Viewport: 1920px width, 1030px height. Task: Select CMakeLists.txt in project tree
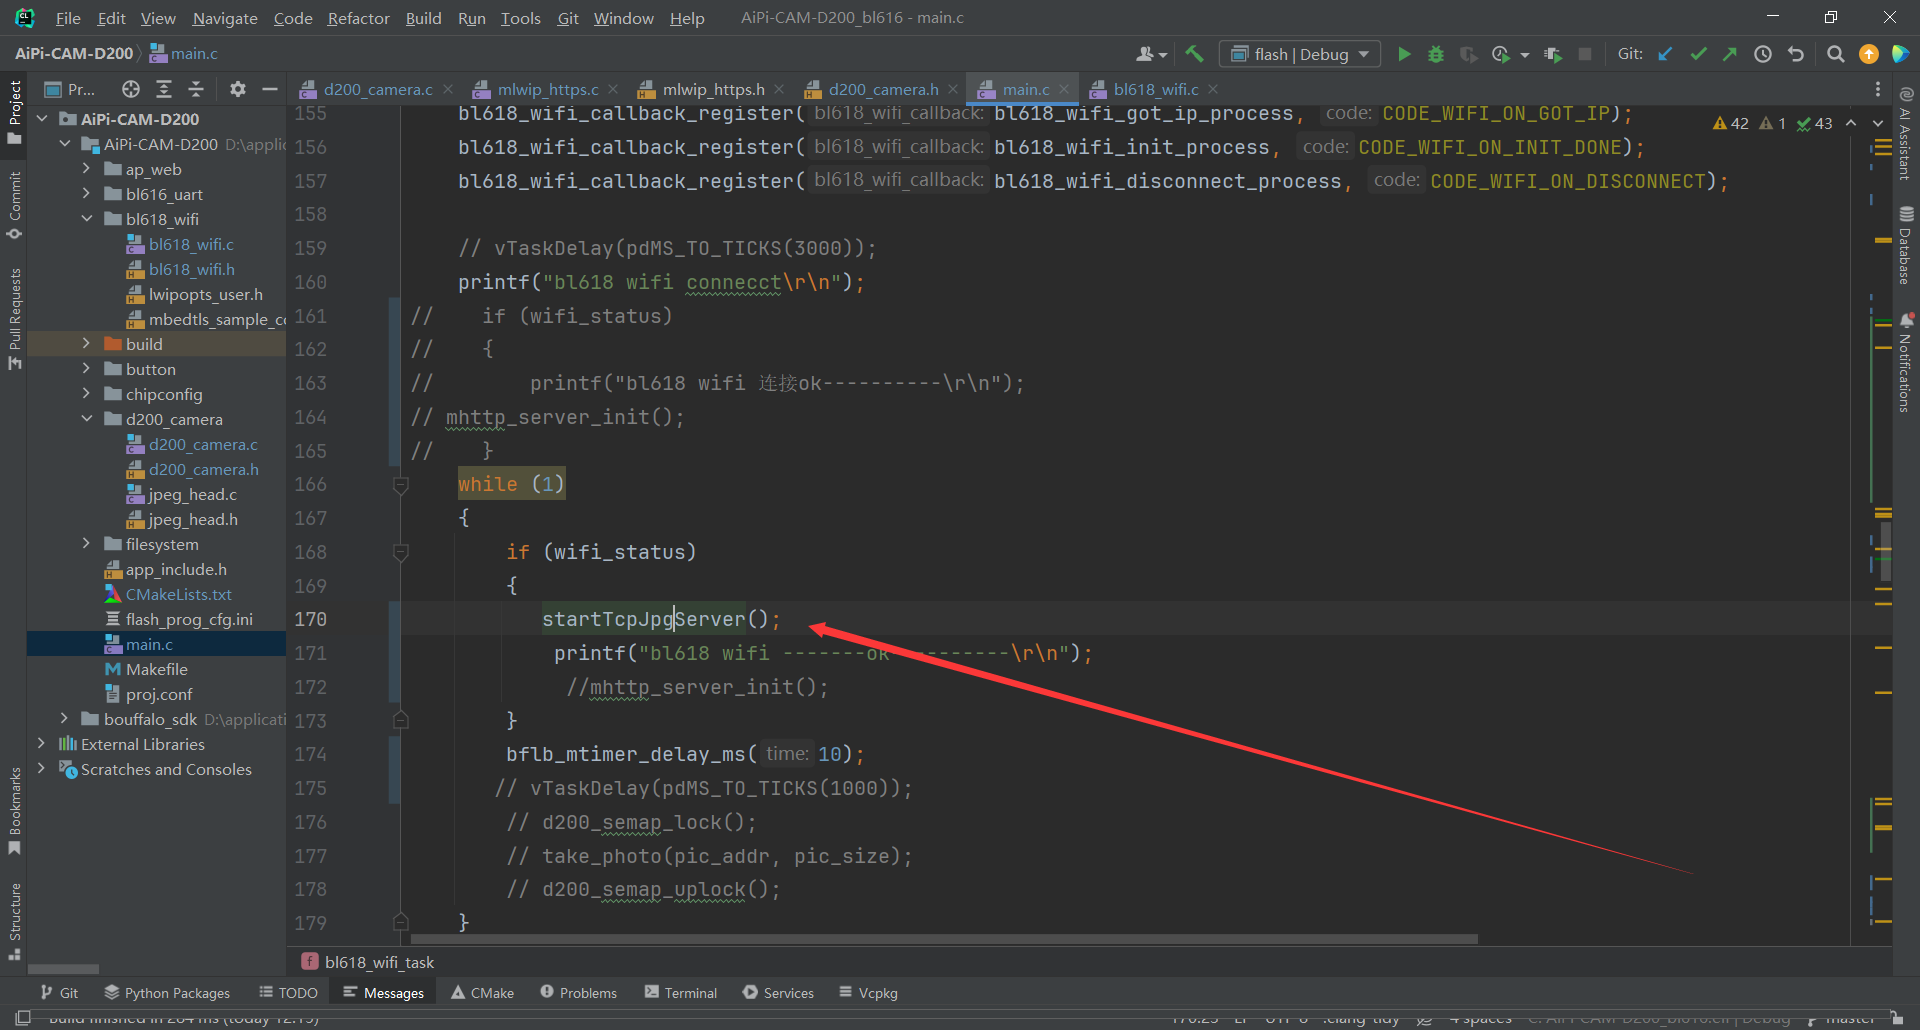click(x=178, y=594)
